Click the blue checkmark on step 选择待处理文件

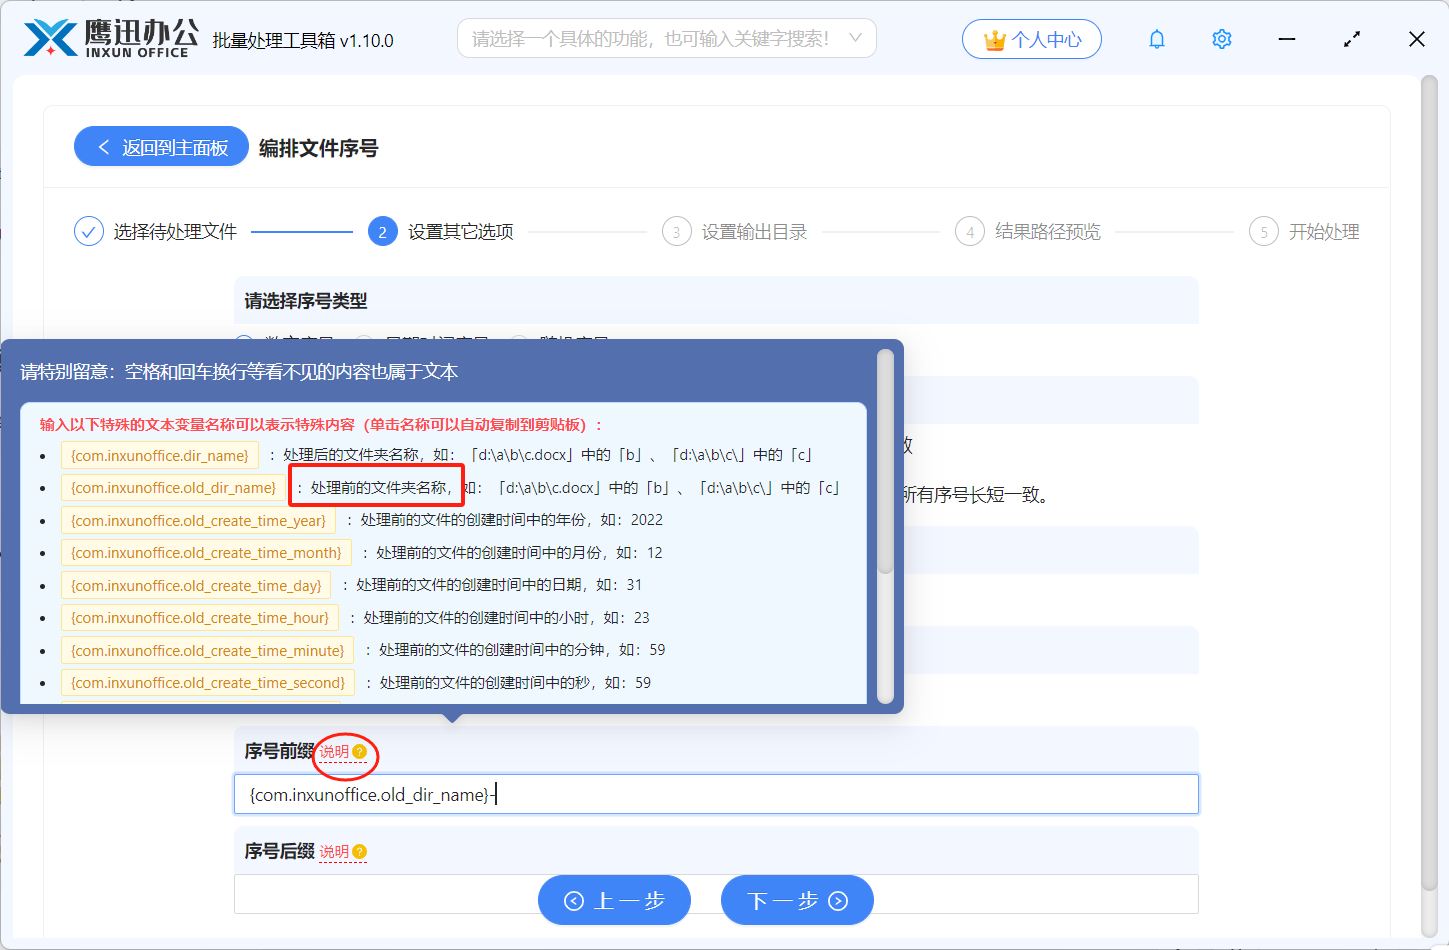(88, 230)
